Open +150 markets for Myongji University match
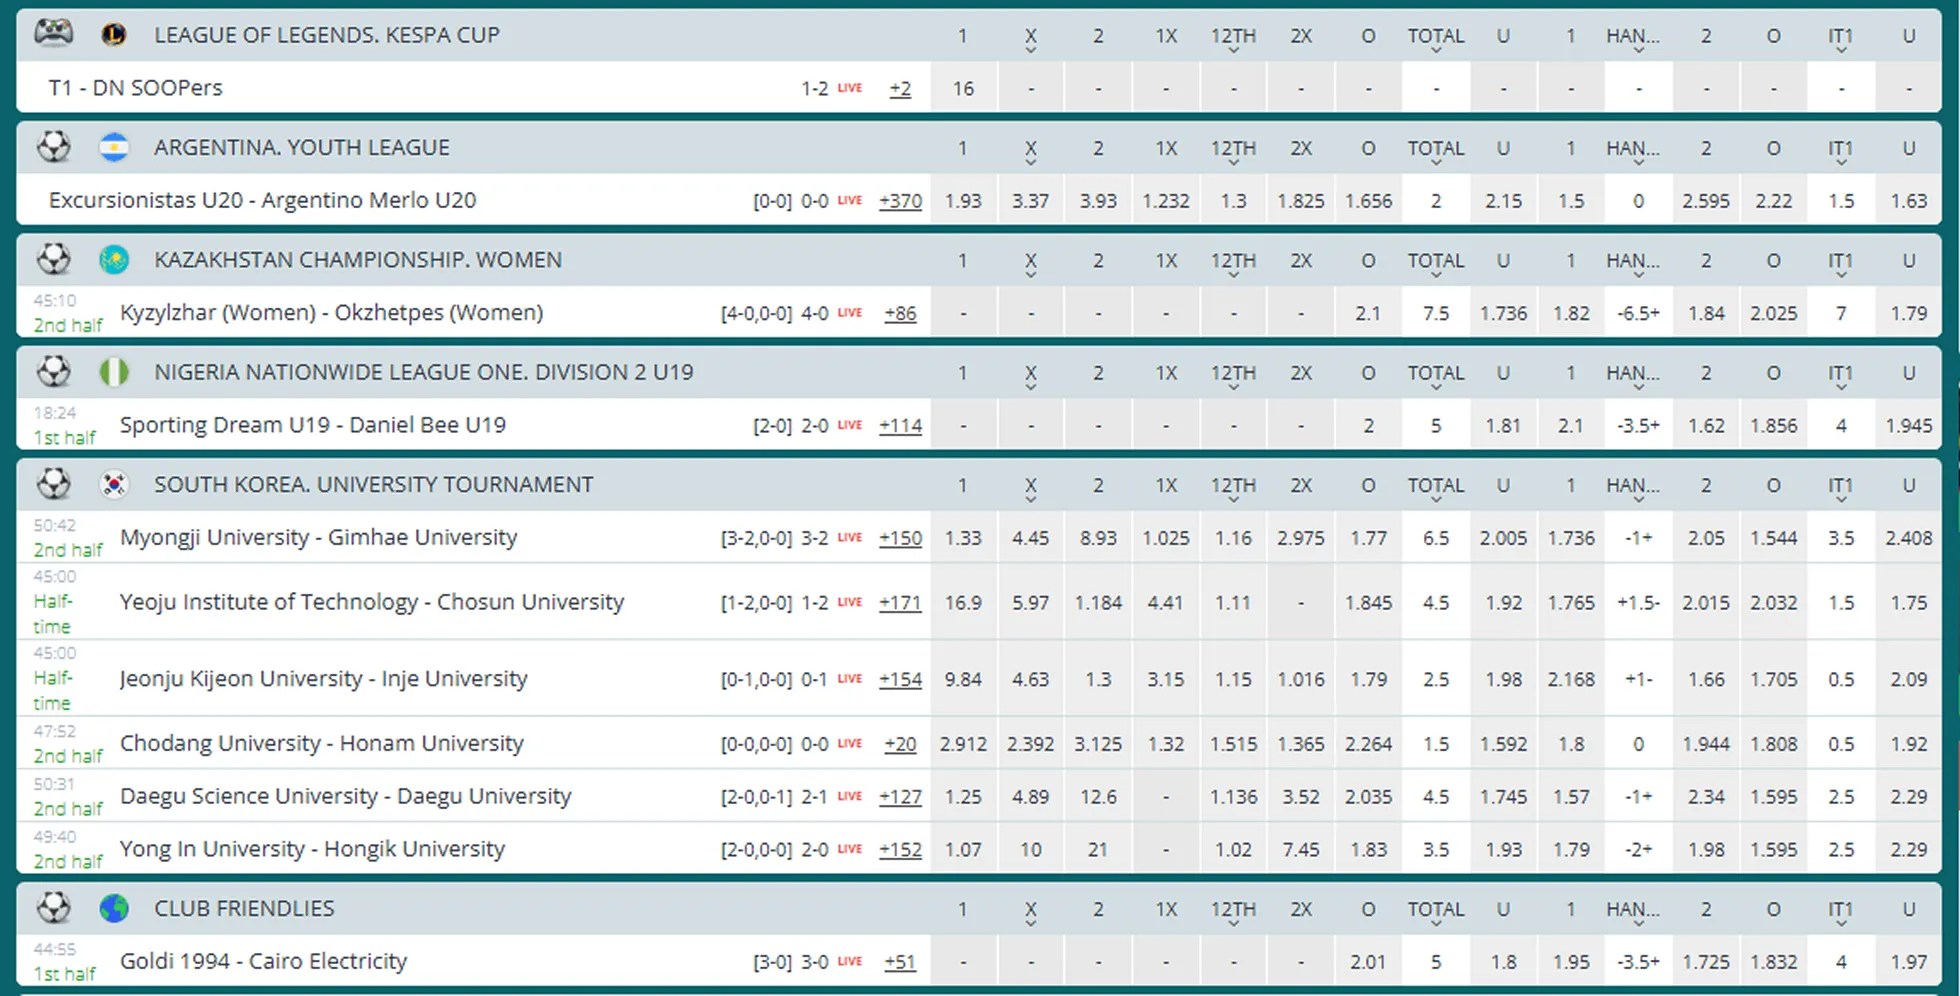Viewport: 1960px width, 996px height. tap(900, 538)
